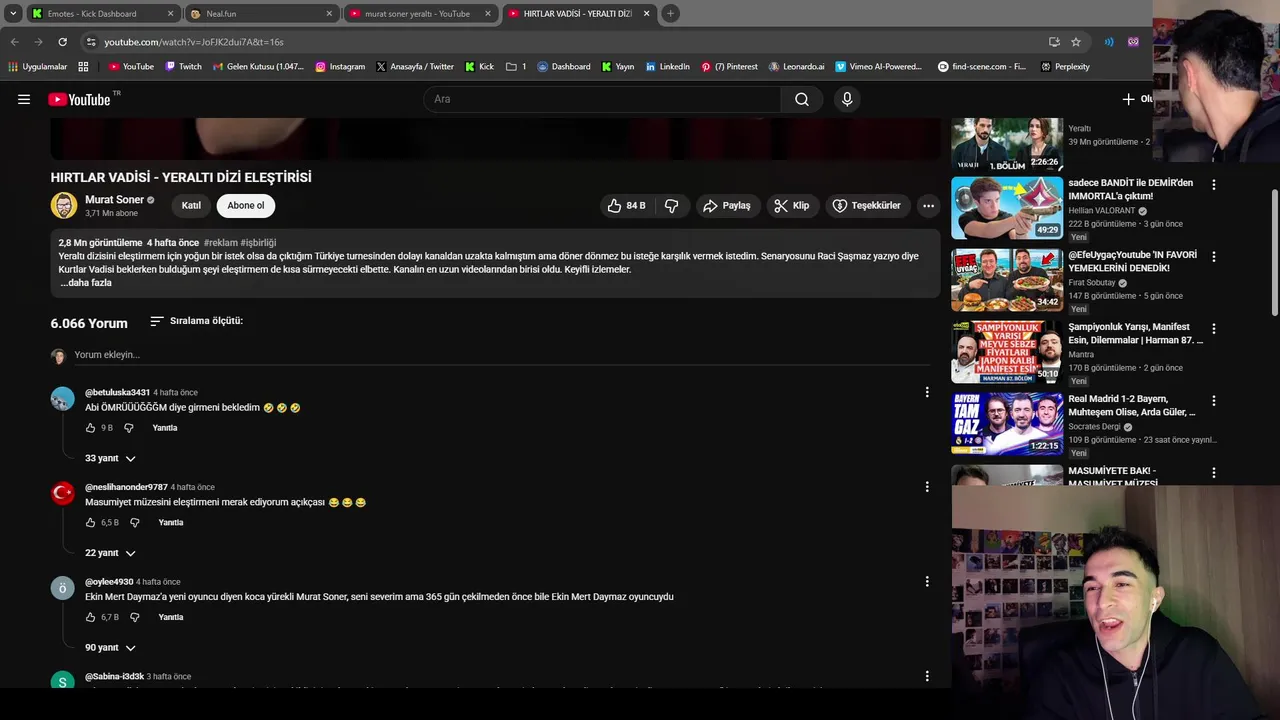Open the tab search dropdown arrow
Image resolution: width=1280 pixels, height=720 pixels.
click(13, 14)
